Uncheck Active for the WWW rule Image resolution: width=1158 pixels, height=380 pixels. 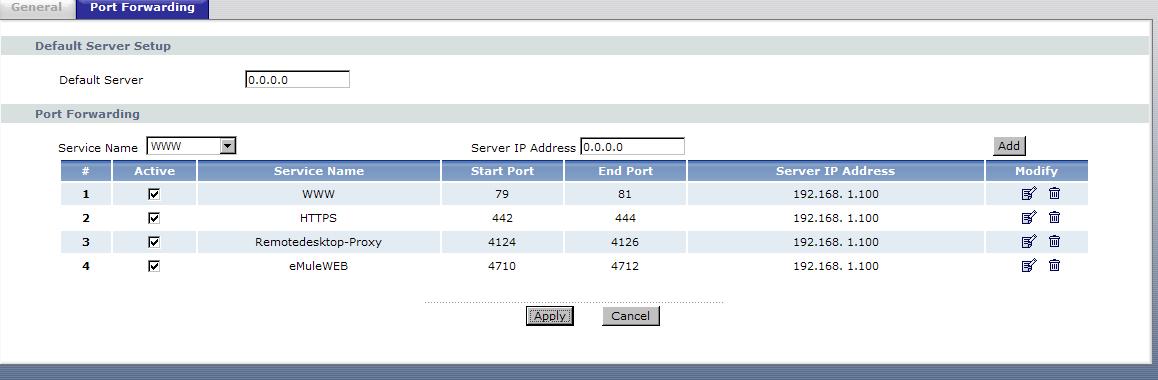click(154, 194)
